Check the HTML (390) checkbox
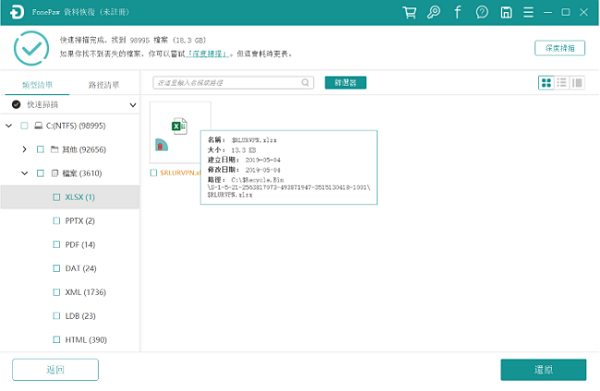The height and width of the screenshot is (391, 600). [x=56, y=339]
